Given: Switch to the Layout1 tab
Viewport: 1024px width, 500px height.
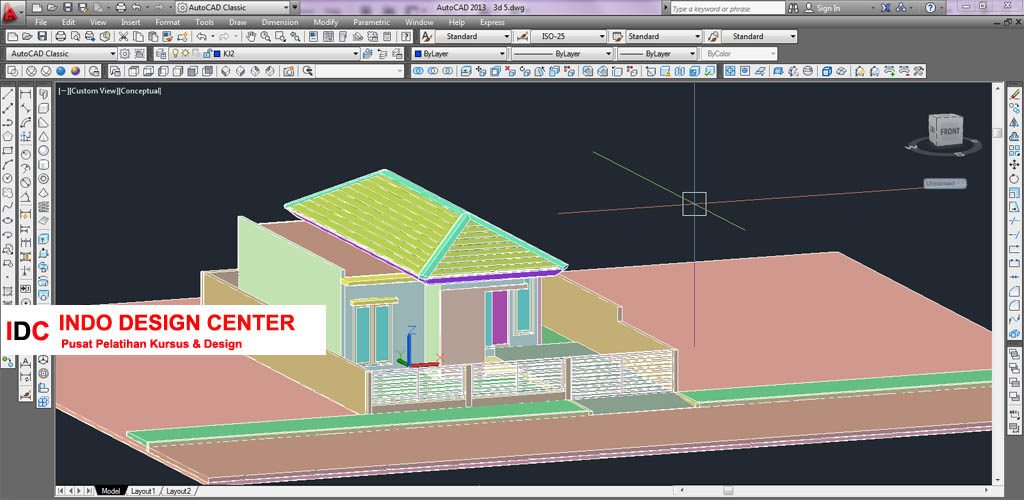Looking at the screenshot, I should [143, 491].
